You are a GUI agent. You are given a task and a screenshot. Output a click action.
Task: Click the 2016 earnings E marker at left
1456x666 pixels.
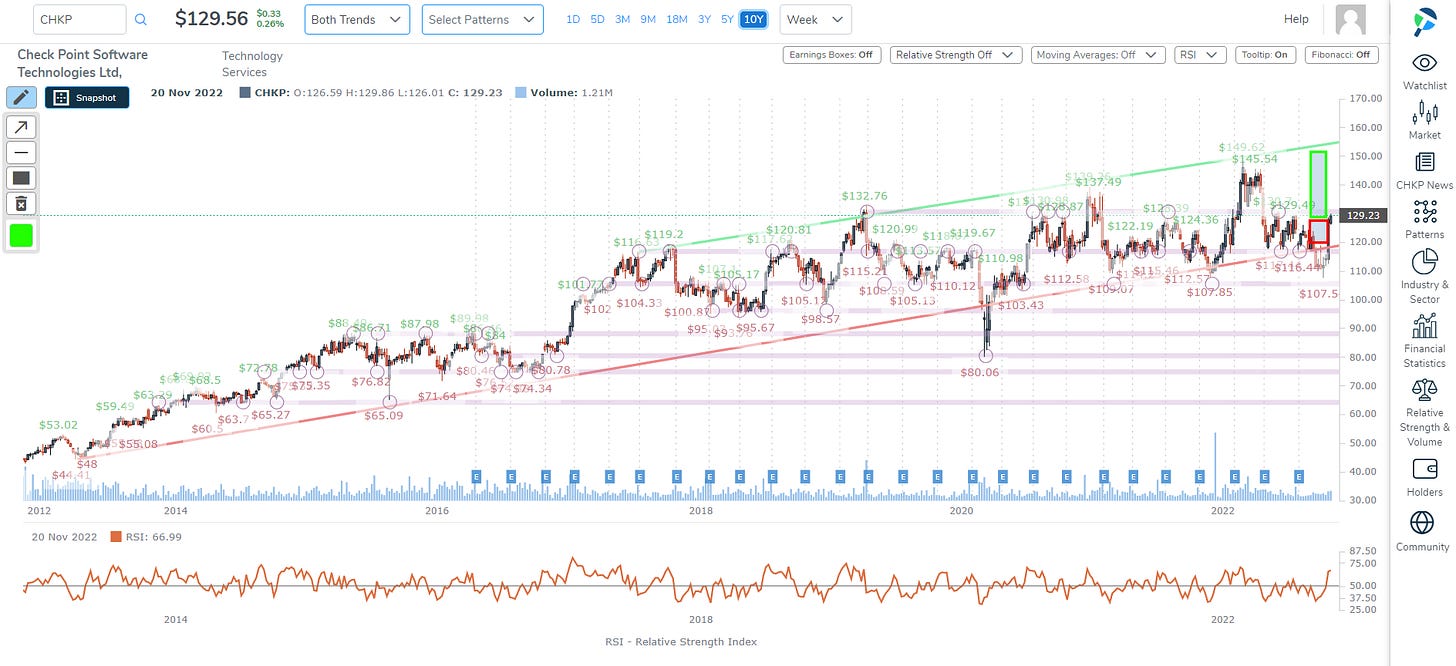click(x=476, y=476)
